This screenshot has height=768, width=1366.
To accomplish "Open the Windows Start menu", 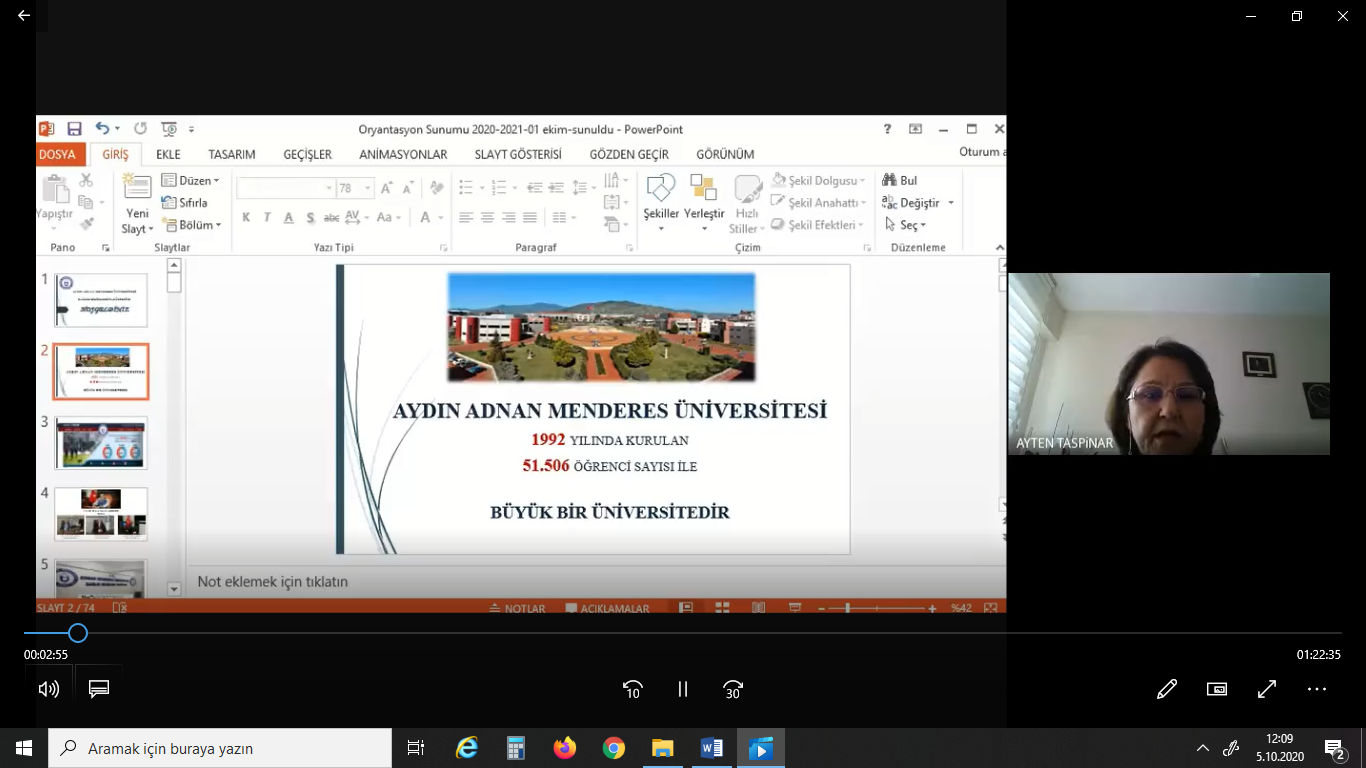I will [24, 748].
